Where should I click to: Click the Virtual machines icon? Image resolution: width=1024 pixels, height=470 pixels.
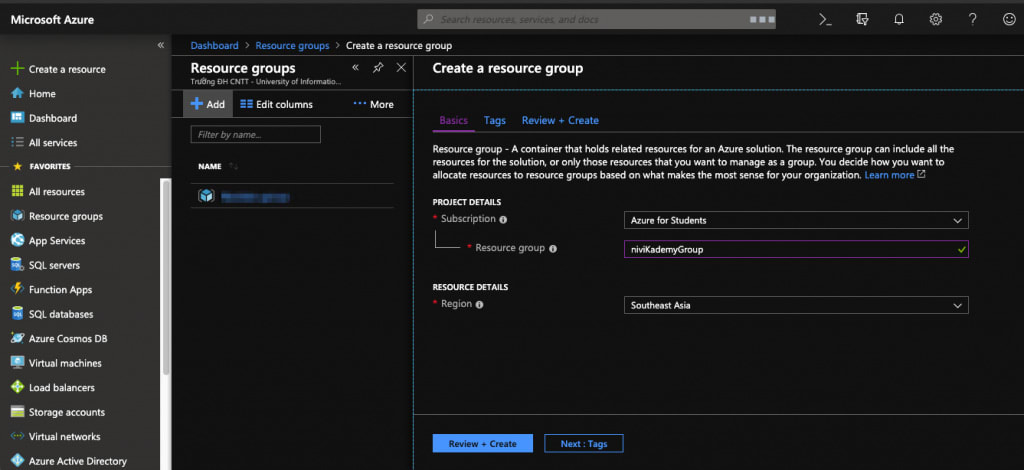point(18,363)
